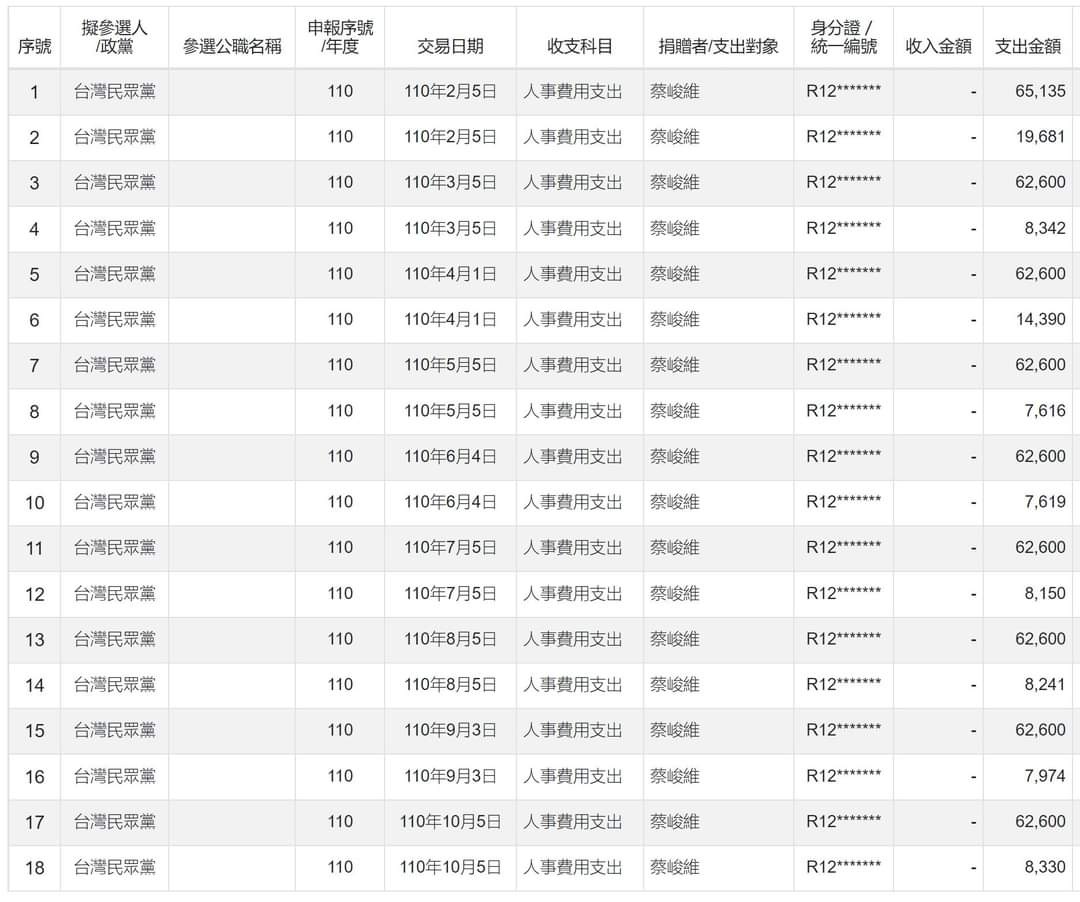Click the date in row 9

point(450,456)
